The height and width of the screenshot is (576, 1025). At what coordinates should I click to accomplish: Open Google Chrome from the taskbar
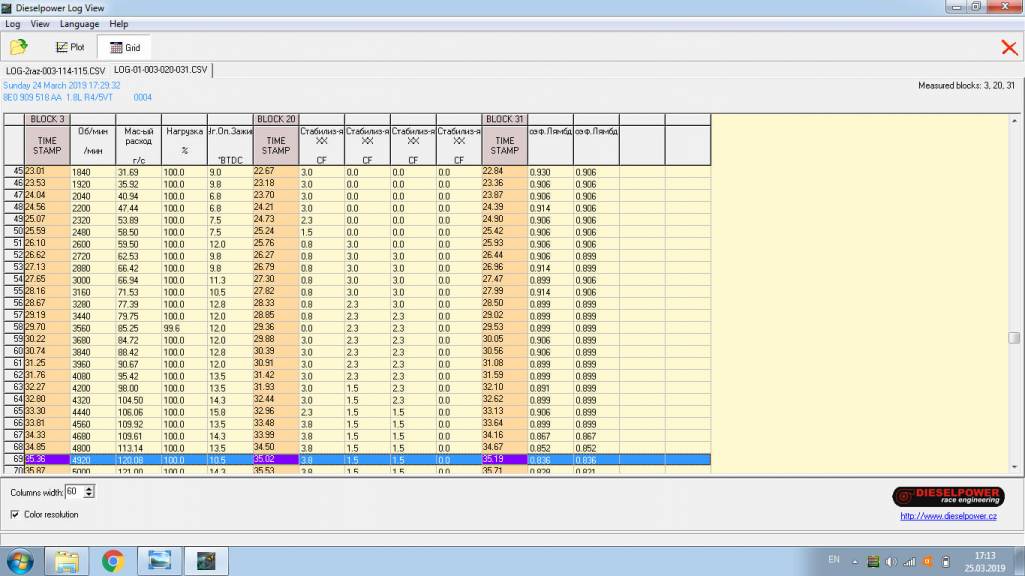112,561
